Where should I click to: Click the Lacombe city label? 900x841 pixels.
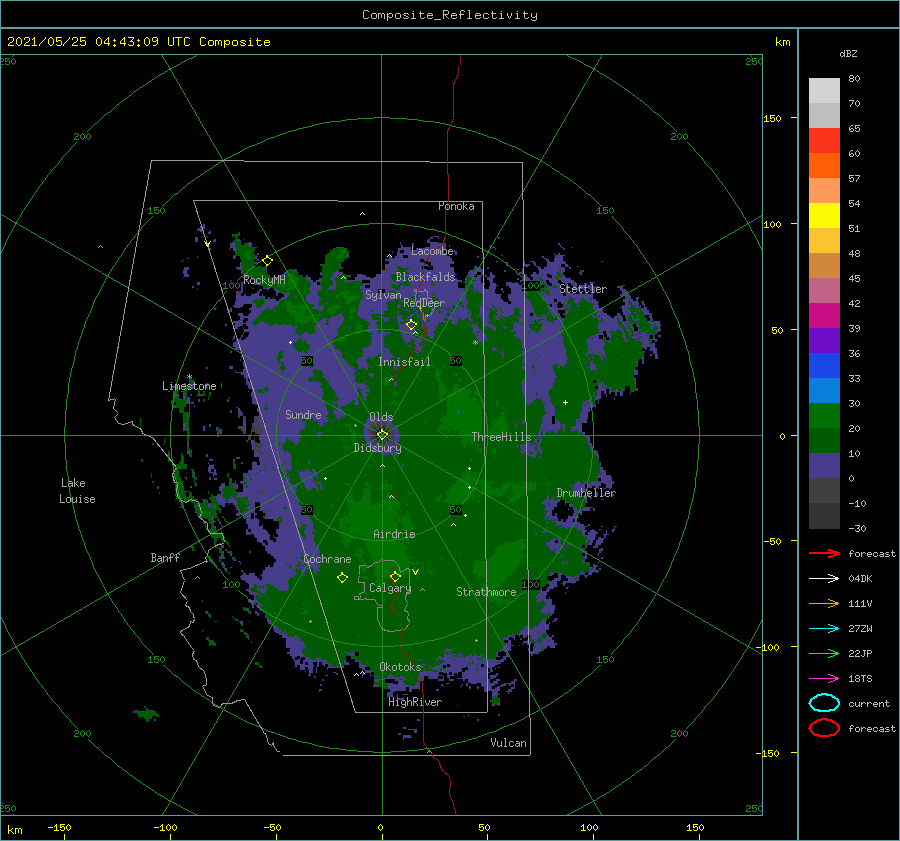[432, 251]
